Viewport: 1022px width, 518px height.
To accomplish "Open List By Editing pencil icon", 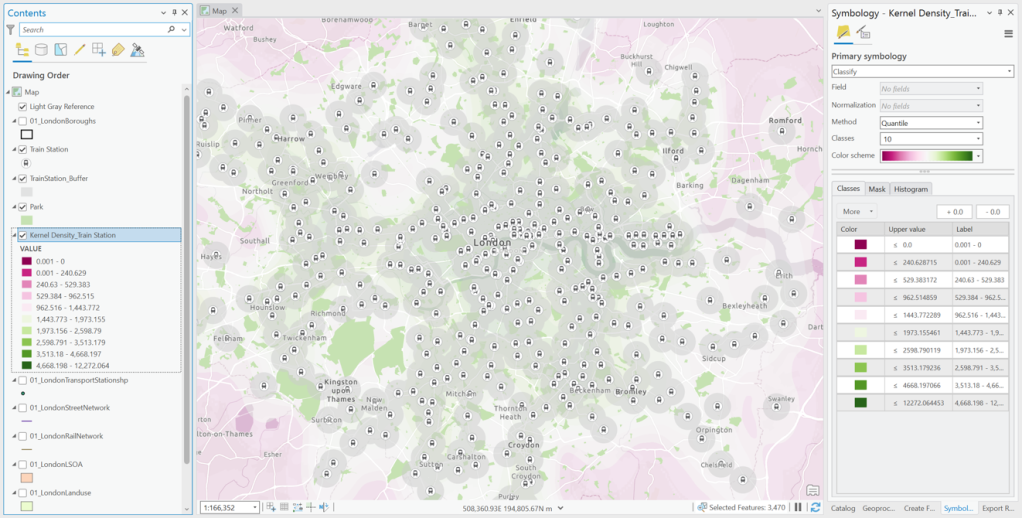I will pyautogui.click(x=79, y=50).
